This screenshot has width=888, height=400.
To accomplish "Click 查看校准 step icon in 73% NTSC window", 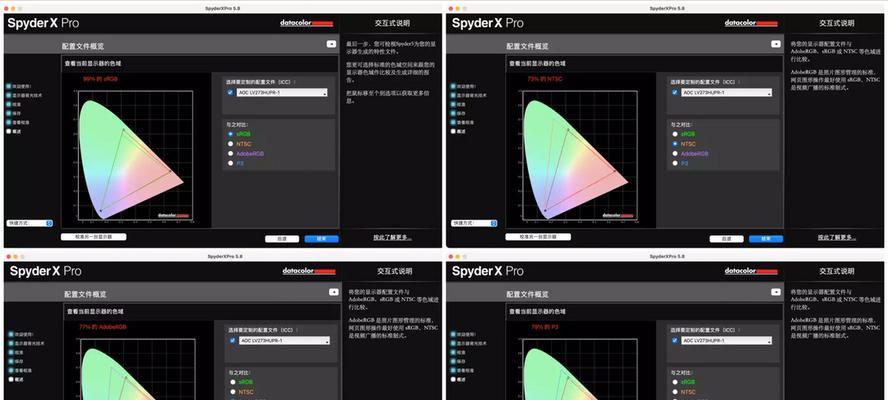I will tap(453, 122).
